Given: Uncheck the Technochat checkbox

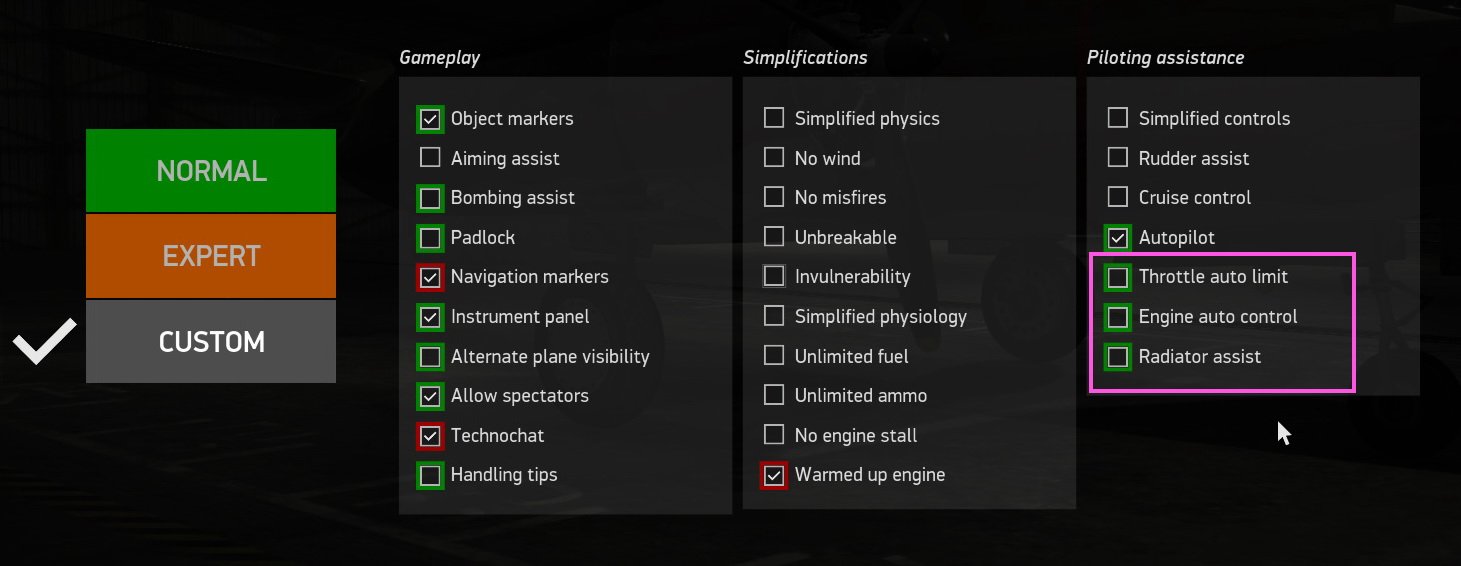Looking at the screenshot, I should tap(430, 436).
